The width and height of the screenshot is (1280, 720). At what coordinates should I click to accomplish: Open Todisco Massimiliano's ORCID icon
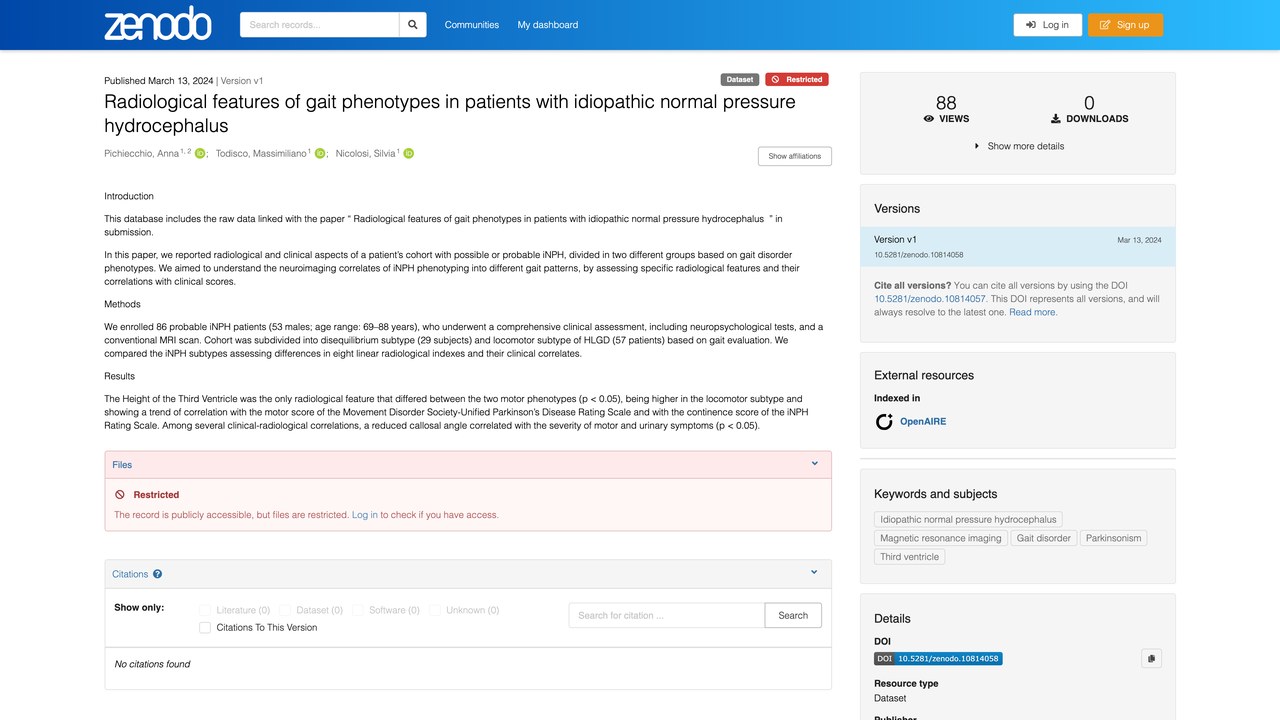pos(320,154)
